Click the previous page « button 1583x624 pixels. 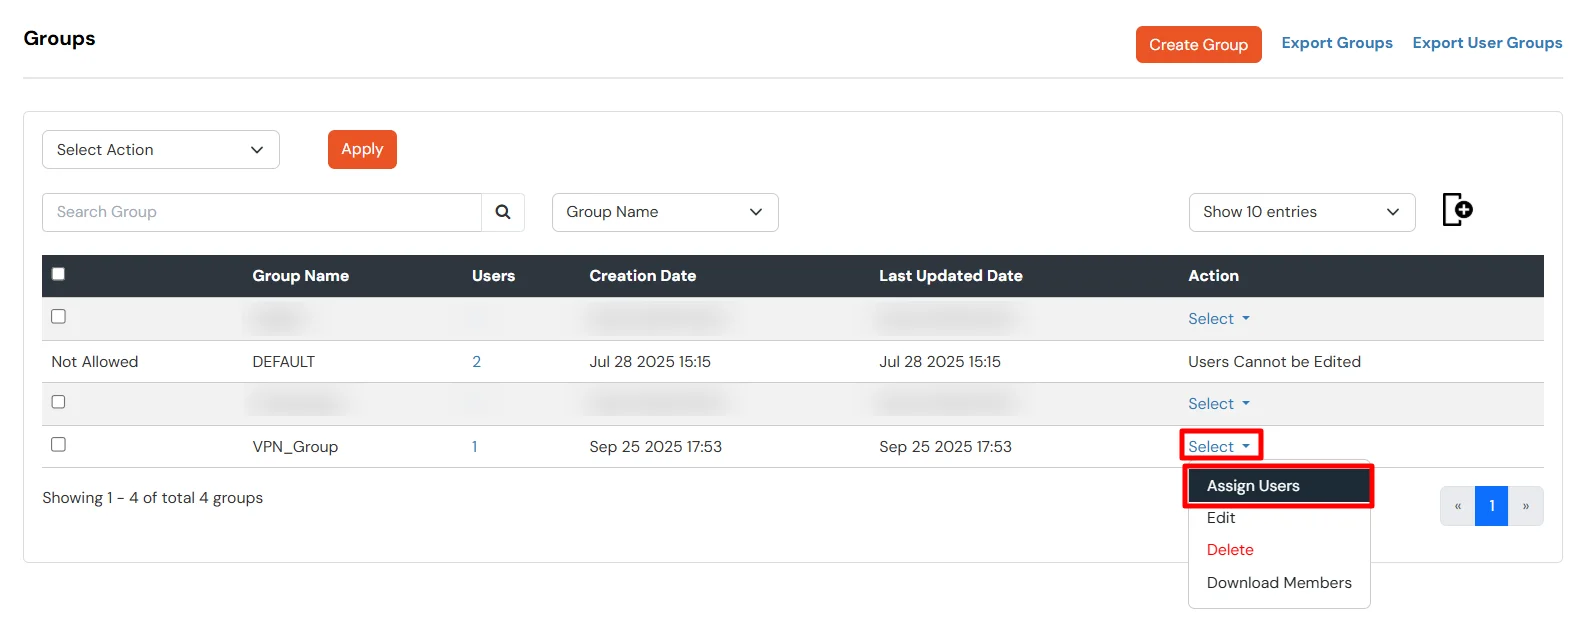pos(1458,506)
